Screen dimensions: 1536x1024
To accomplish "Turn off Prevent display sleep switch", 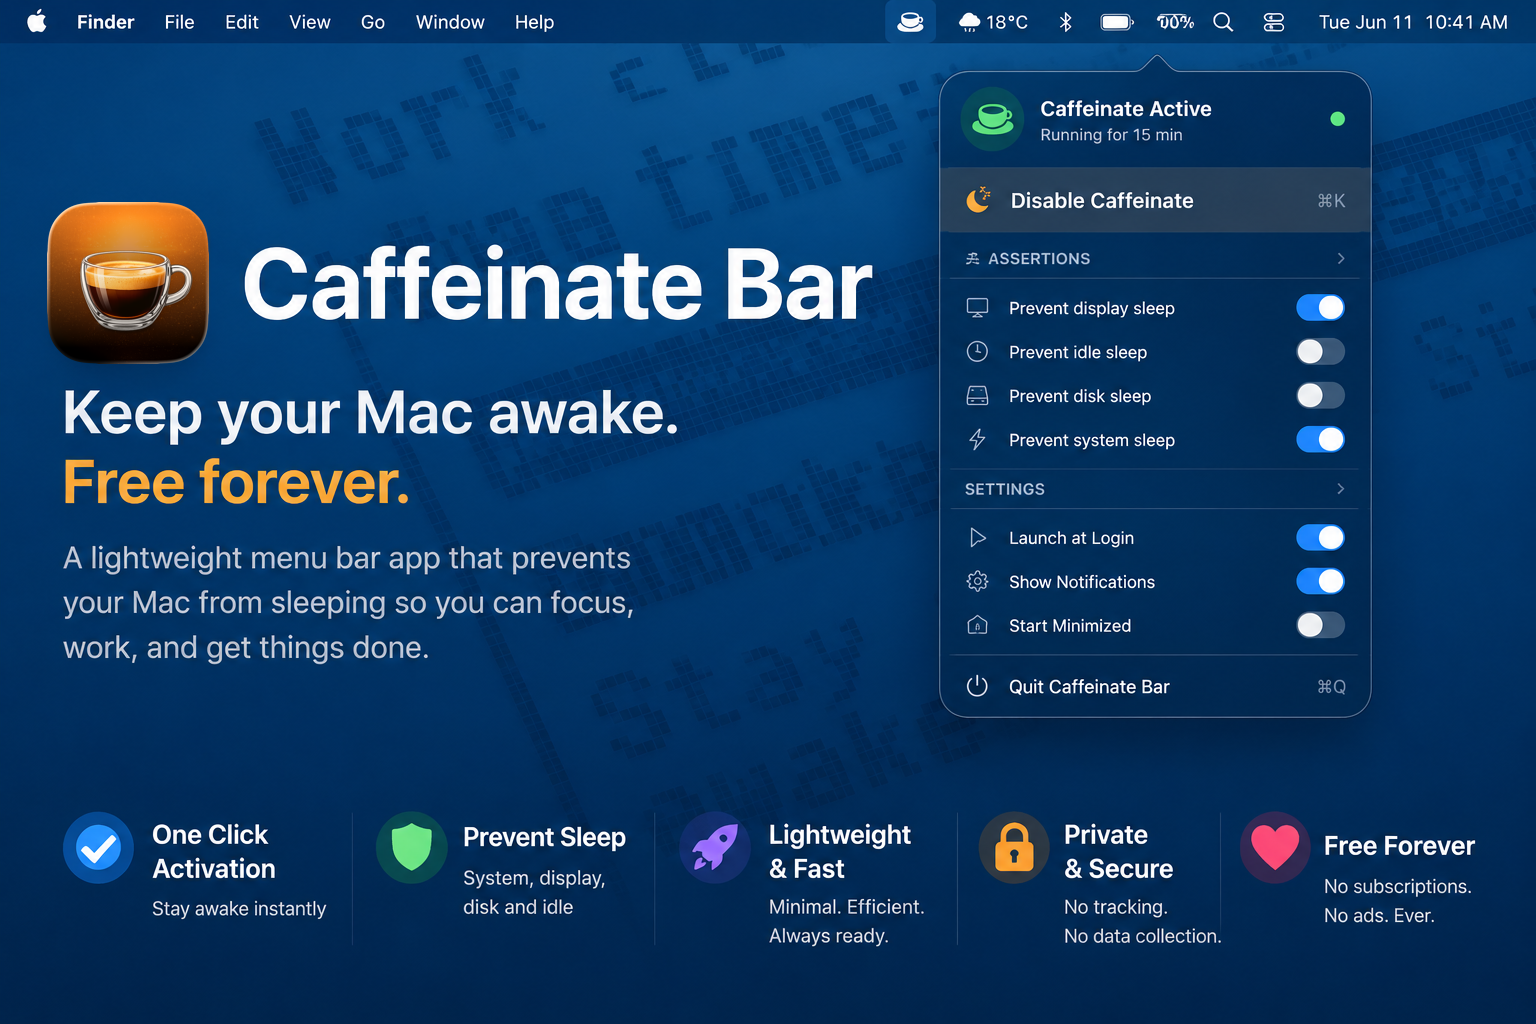I will point(1320,308).
